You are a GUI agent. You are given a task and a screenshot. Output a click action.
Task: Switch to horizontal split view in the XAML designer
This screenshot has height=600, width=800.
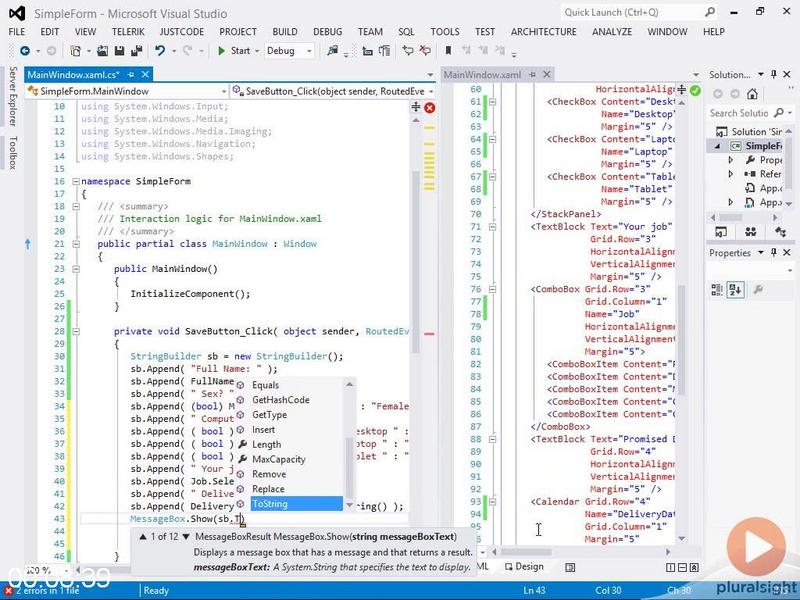coord(682,567)
